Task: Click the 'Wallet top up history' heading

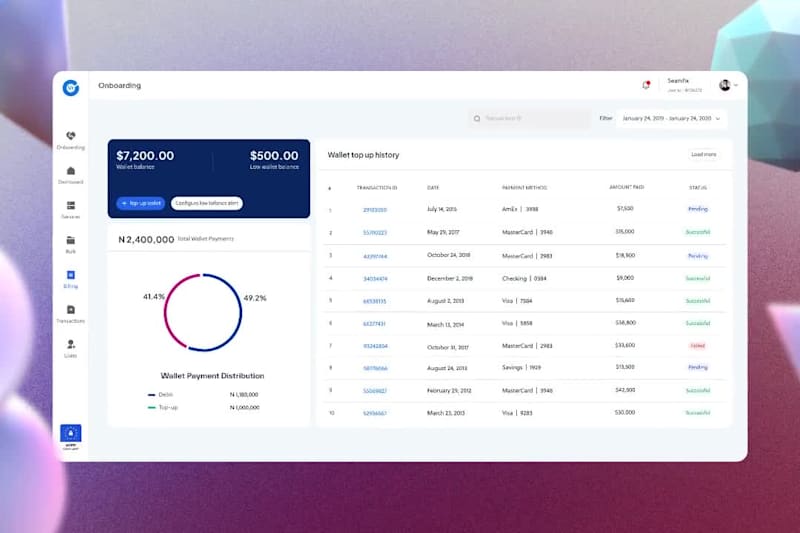Action: click(363, 155)
